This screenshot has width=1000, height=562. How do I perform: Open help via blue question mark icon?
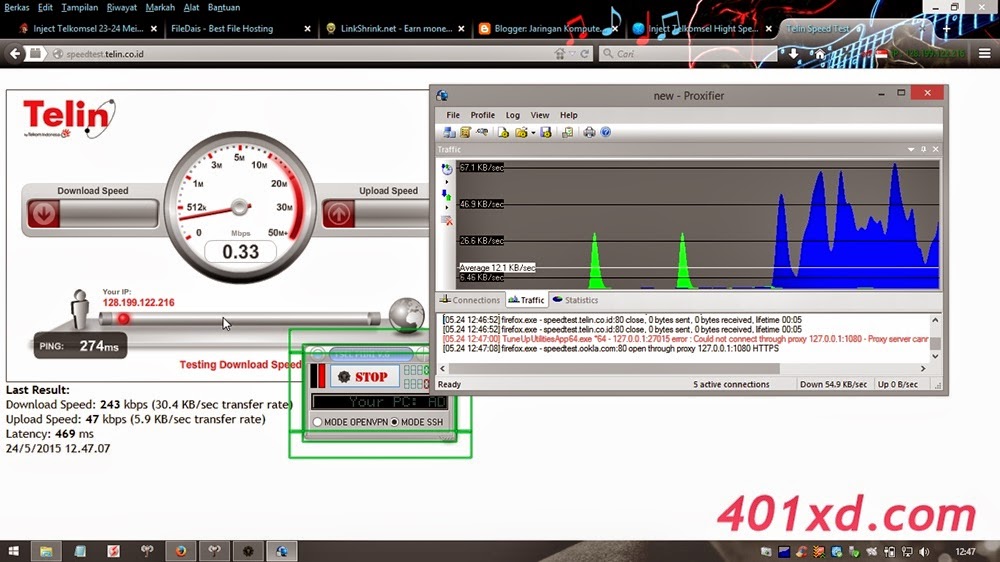pyautogui.click(x=606, y=132)
